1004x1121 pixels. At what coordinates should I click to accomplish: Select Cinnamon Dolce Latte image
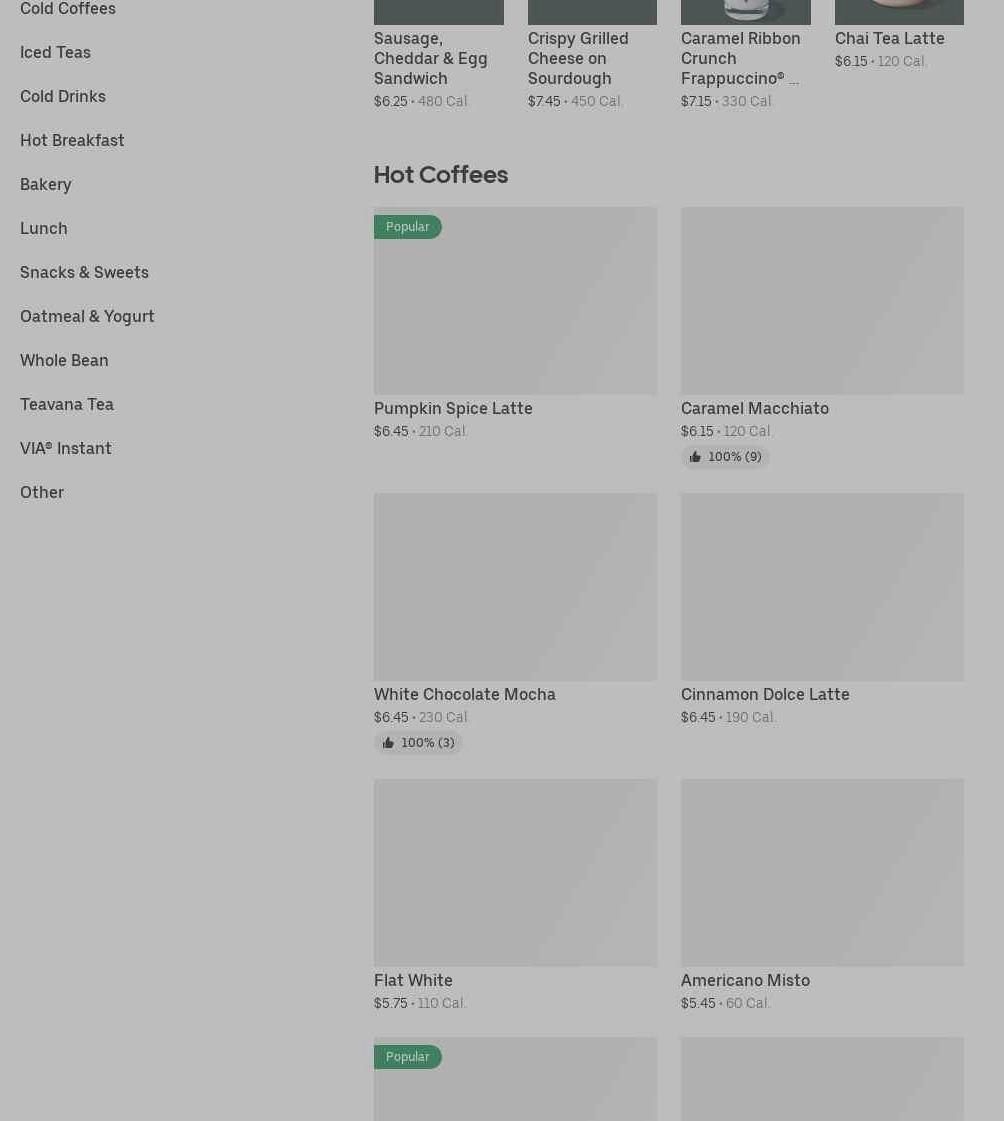[x=822, y=587]
